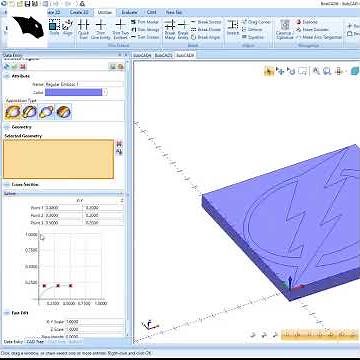
Task: Click upper icon beside Selected Geometry box
Action: click(119, 144)
